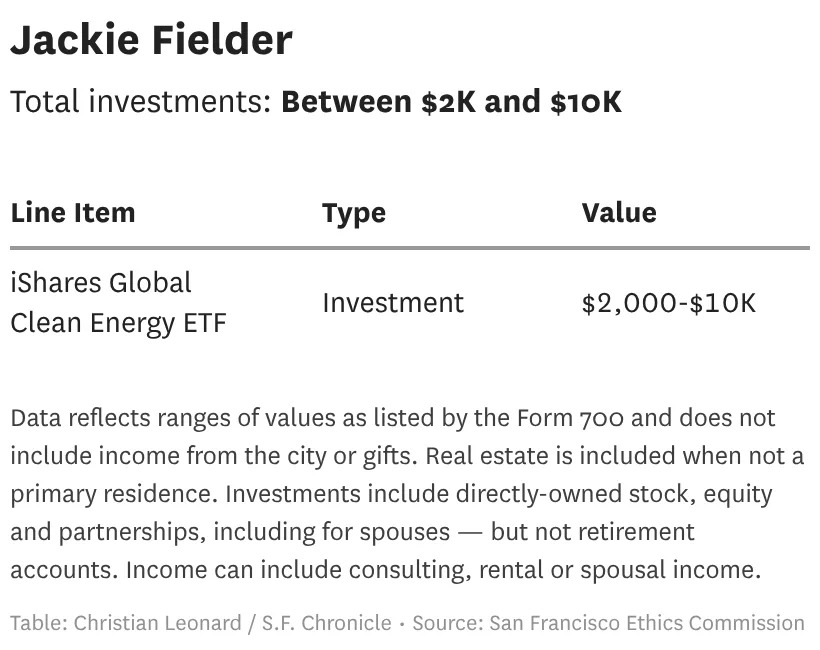
Task: Open the San Francisco Ethics Commission source
Action: coord(646,623)
